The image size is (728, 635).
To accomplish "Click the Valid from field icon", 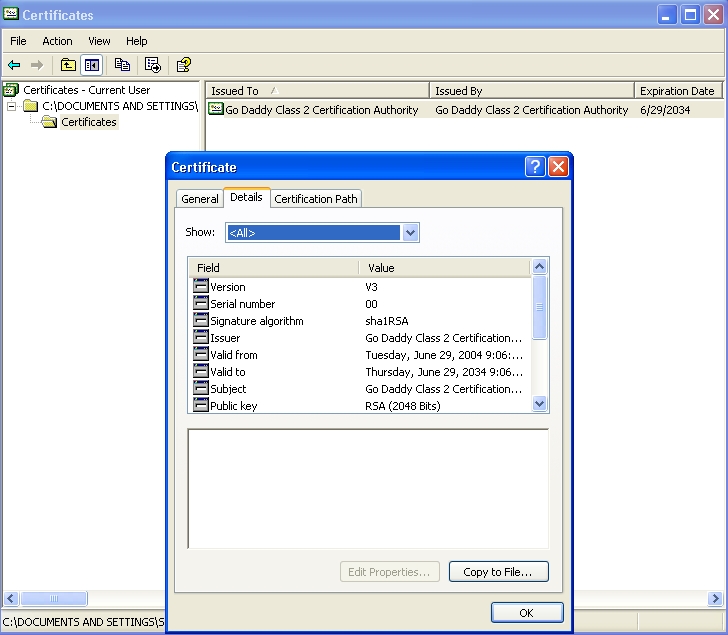I will [201, 354].
